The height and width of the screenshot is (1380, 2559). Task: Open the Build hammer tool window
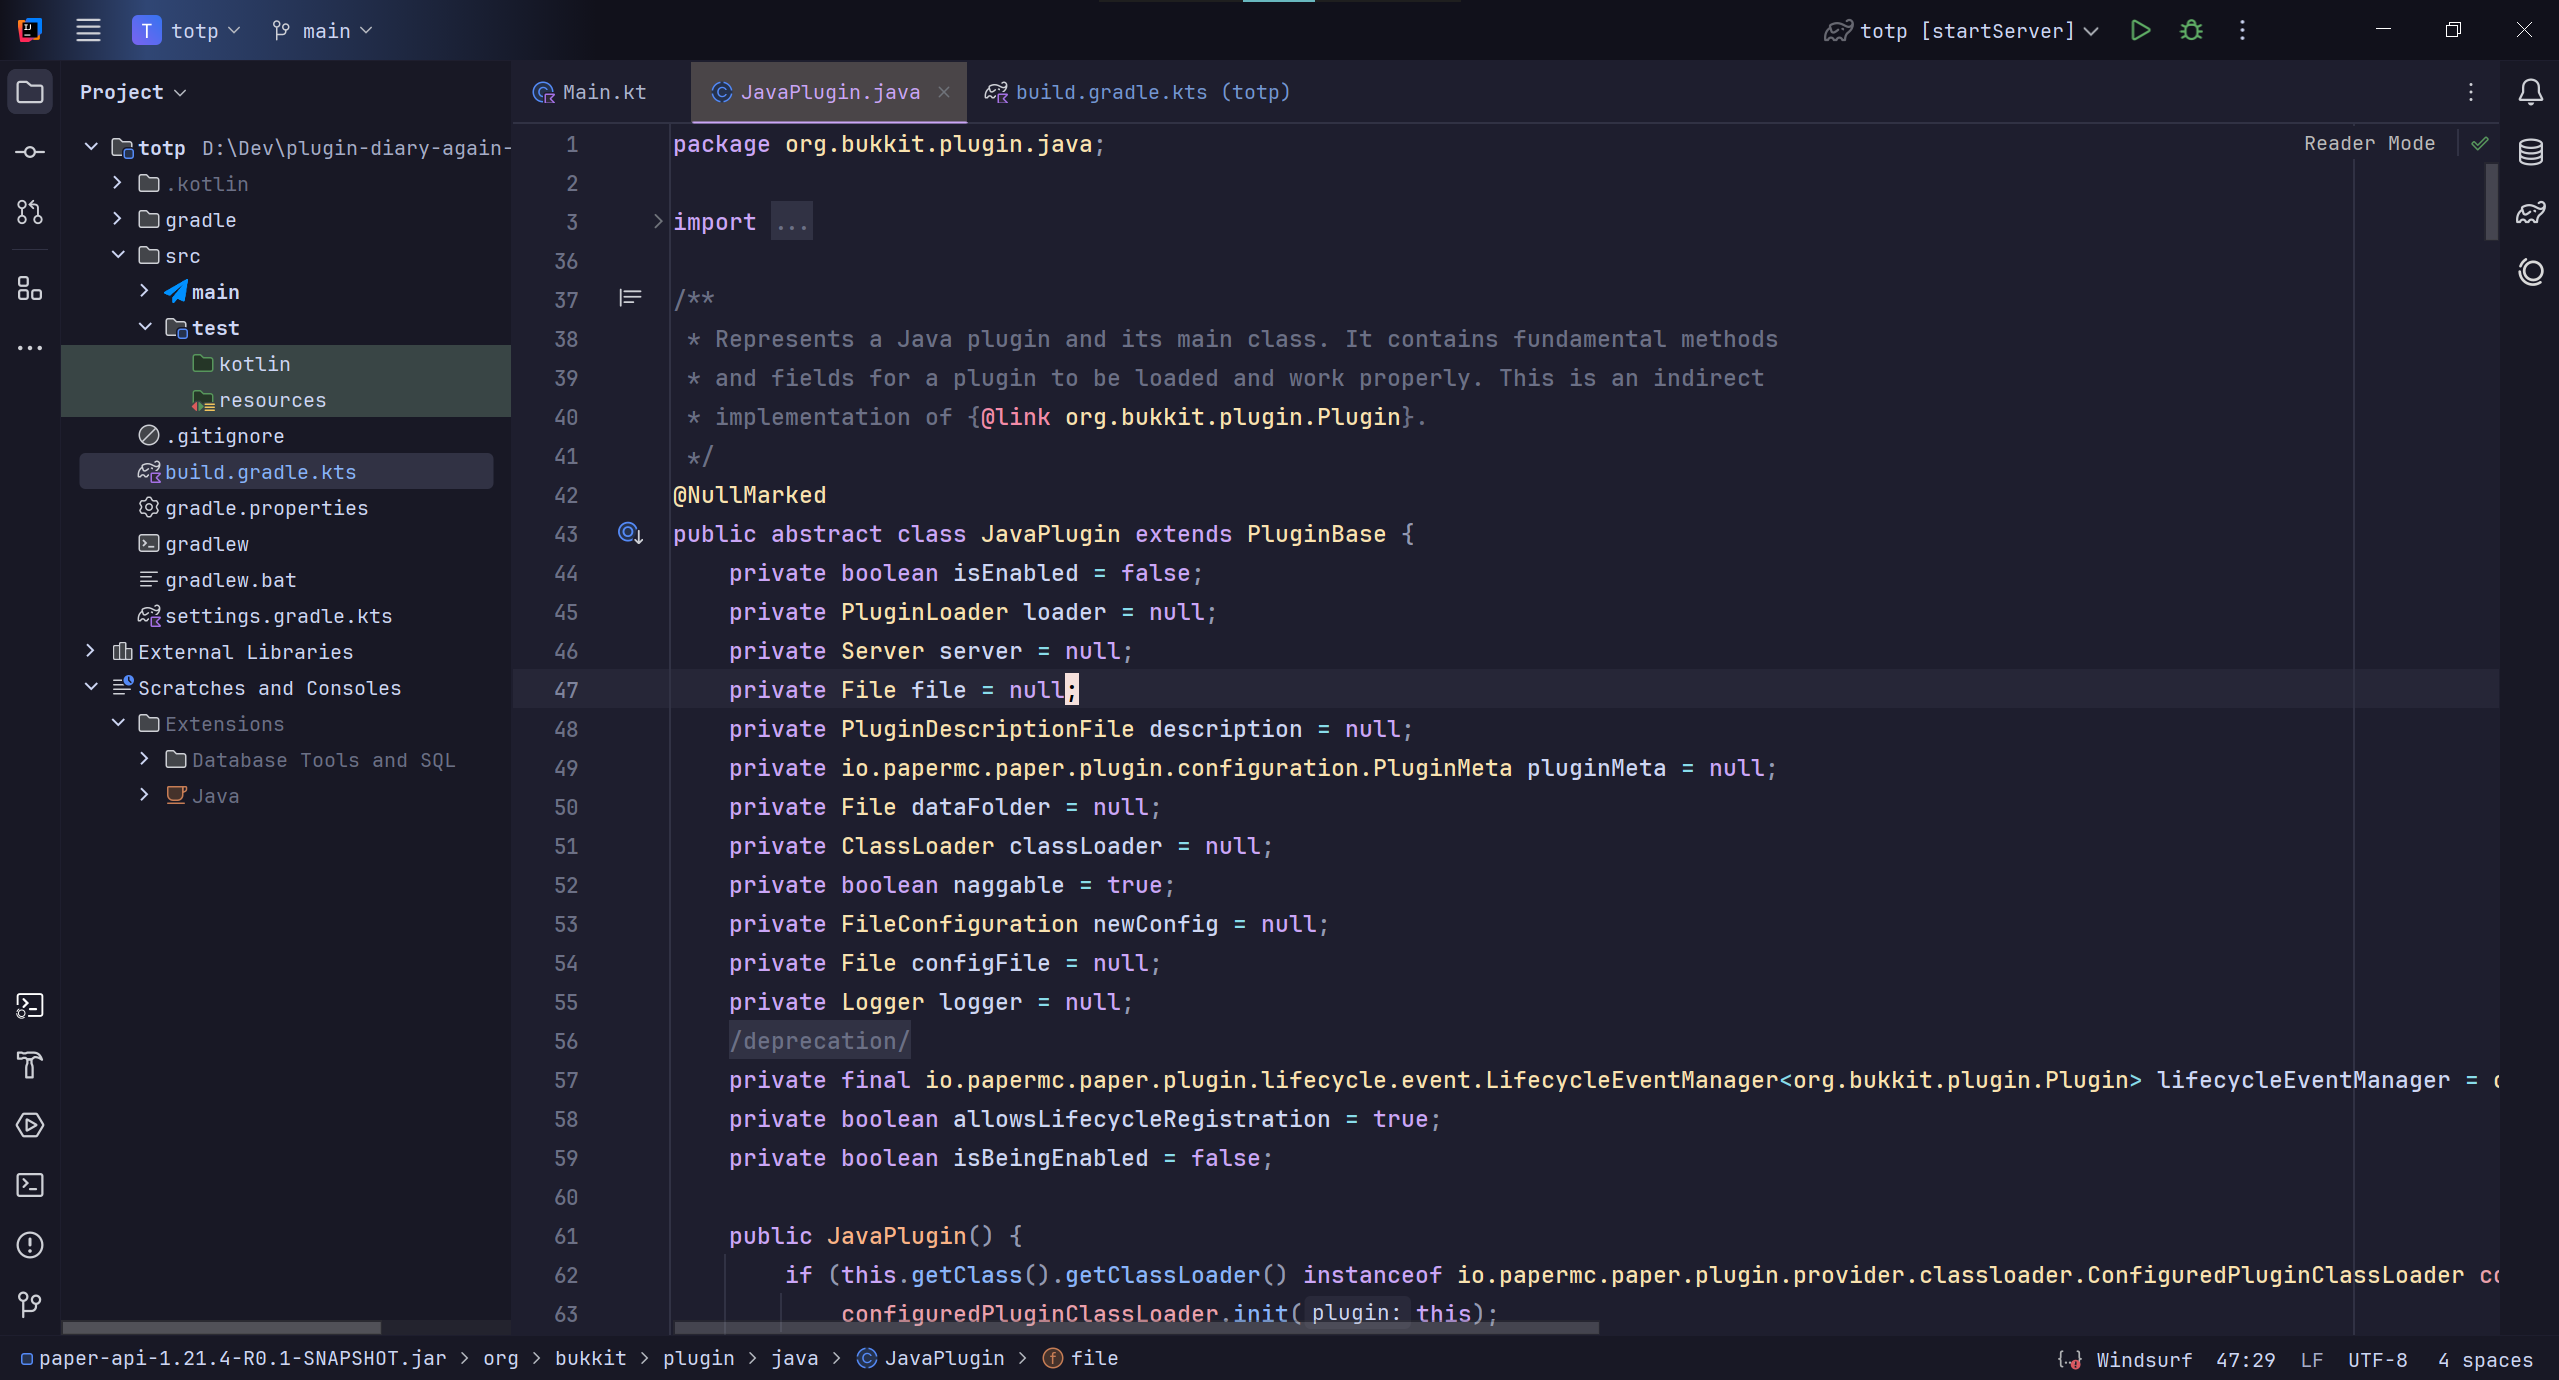click(x=30, y=1065)
